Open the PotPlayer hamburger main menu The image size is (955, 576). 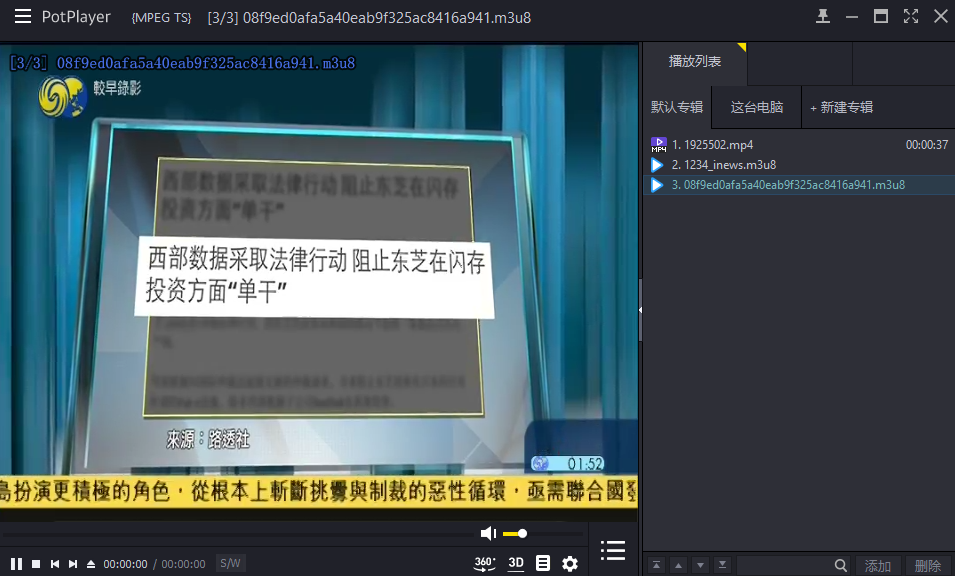[23, 16]
